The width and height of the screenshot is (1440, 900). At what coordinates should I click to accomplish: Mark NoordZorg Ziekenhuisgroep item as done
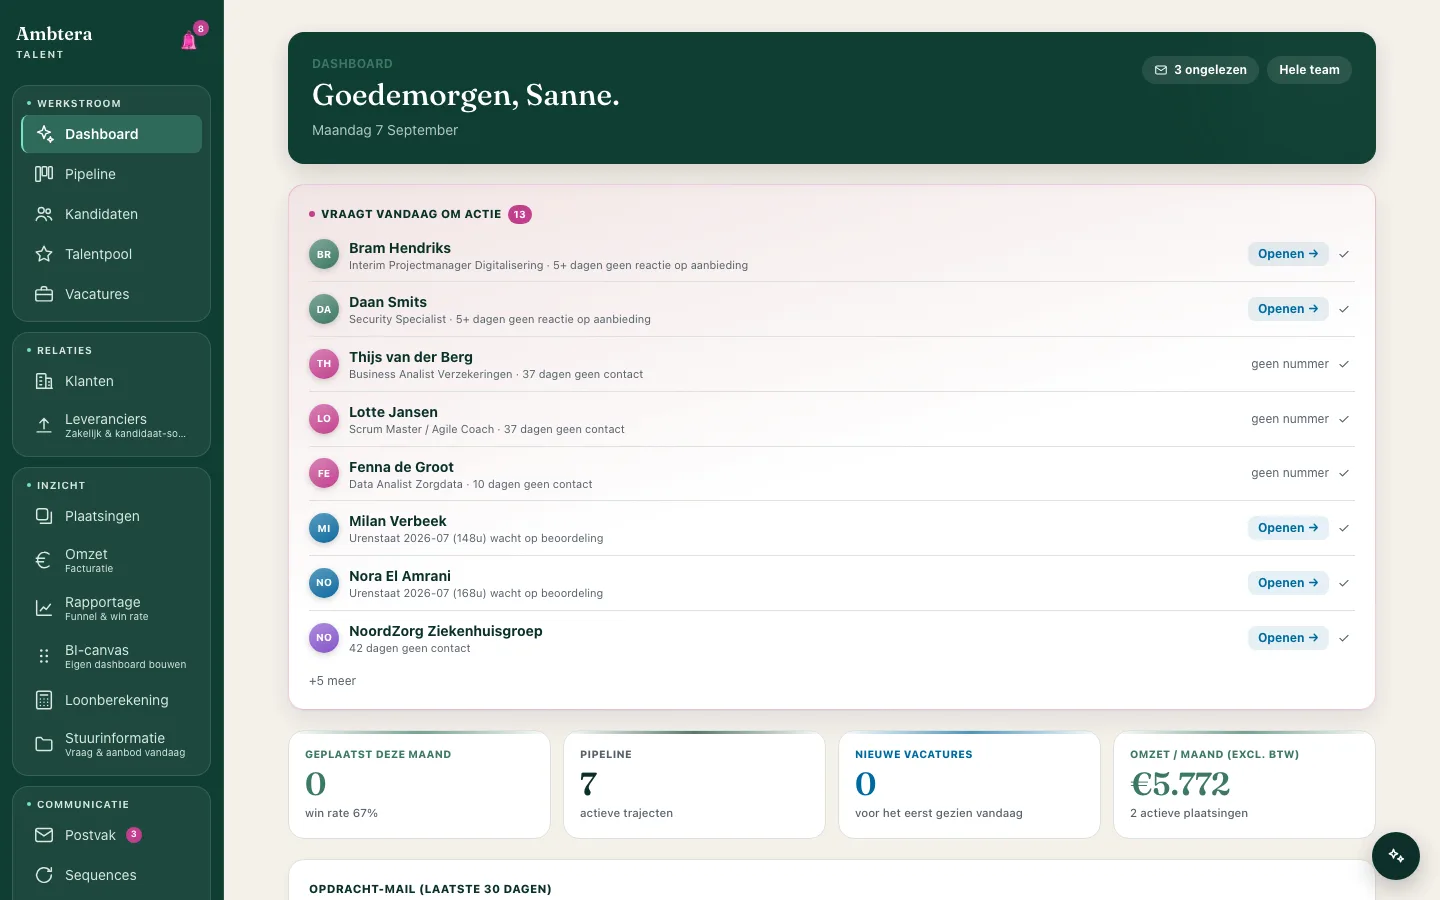tap(1344, 638)
